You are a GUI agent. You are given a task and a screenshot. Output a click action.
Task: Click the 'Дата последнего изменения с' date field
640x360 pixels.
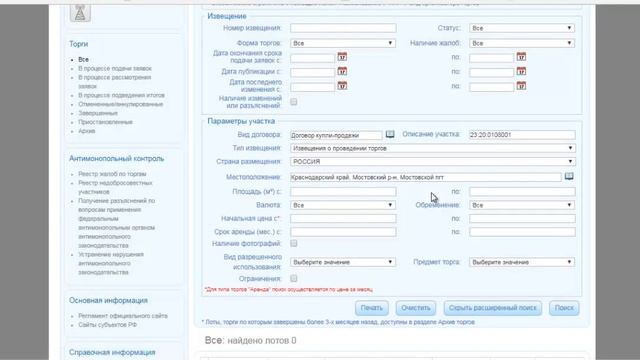312,87
